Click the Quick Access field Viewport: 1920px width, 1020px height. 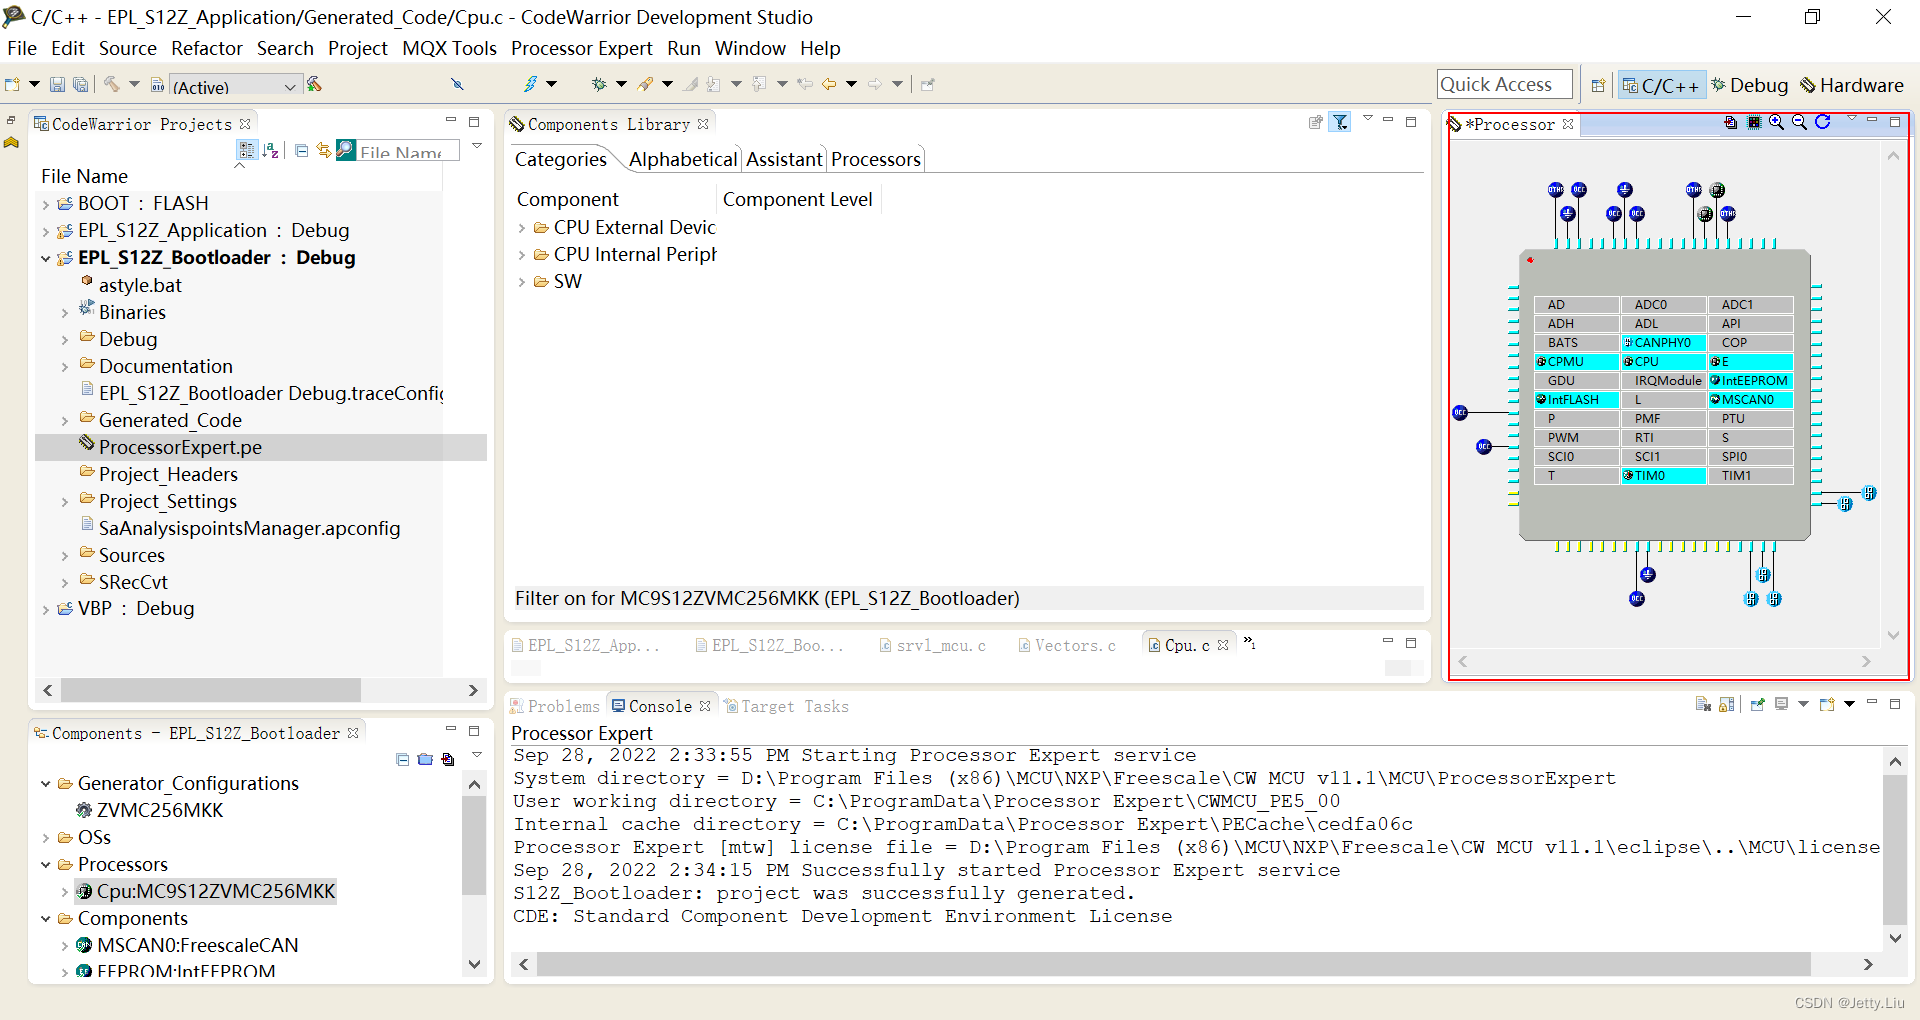[1504, 85]
